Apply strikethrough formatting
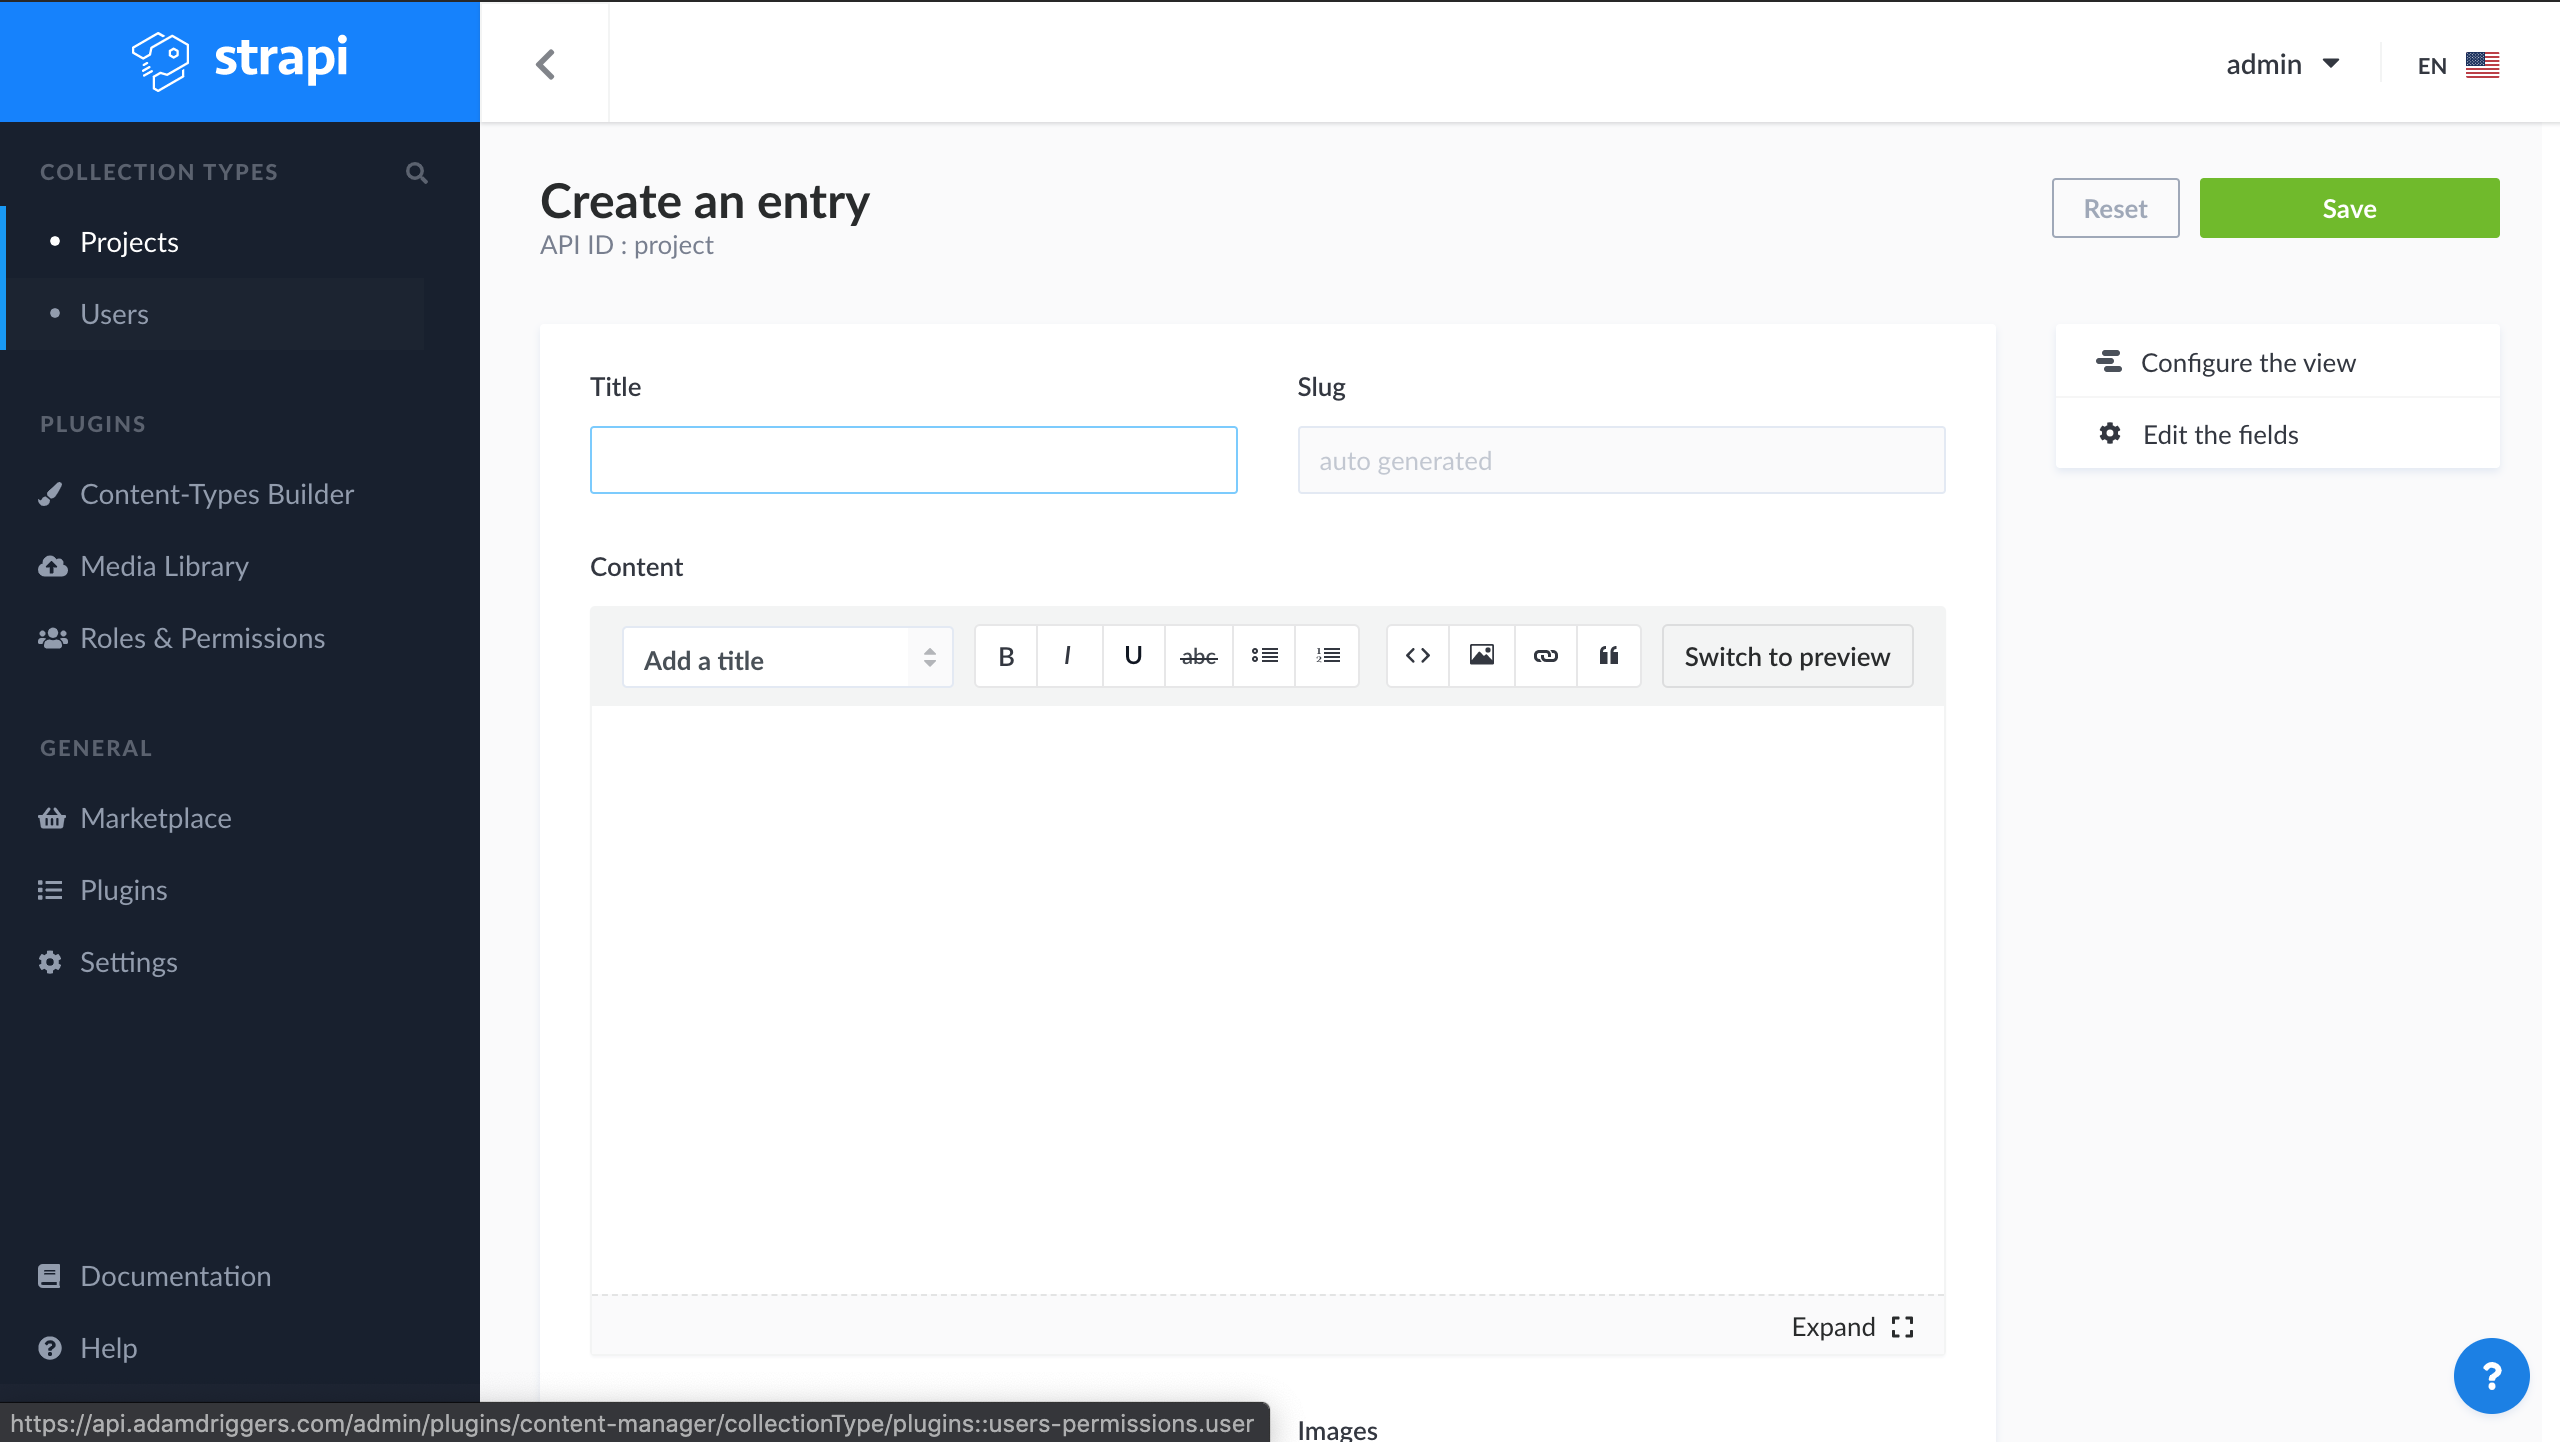The height and width of the screenshot is (1442, 2560). coord(1198,656)
